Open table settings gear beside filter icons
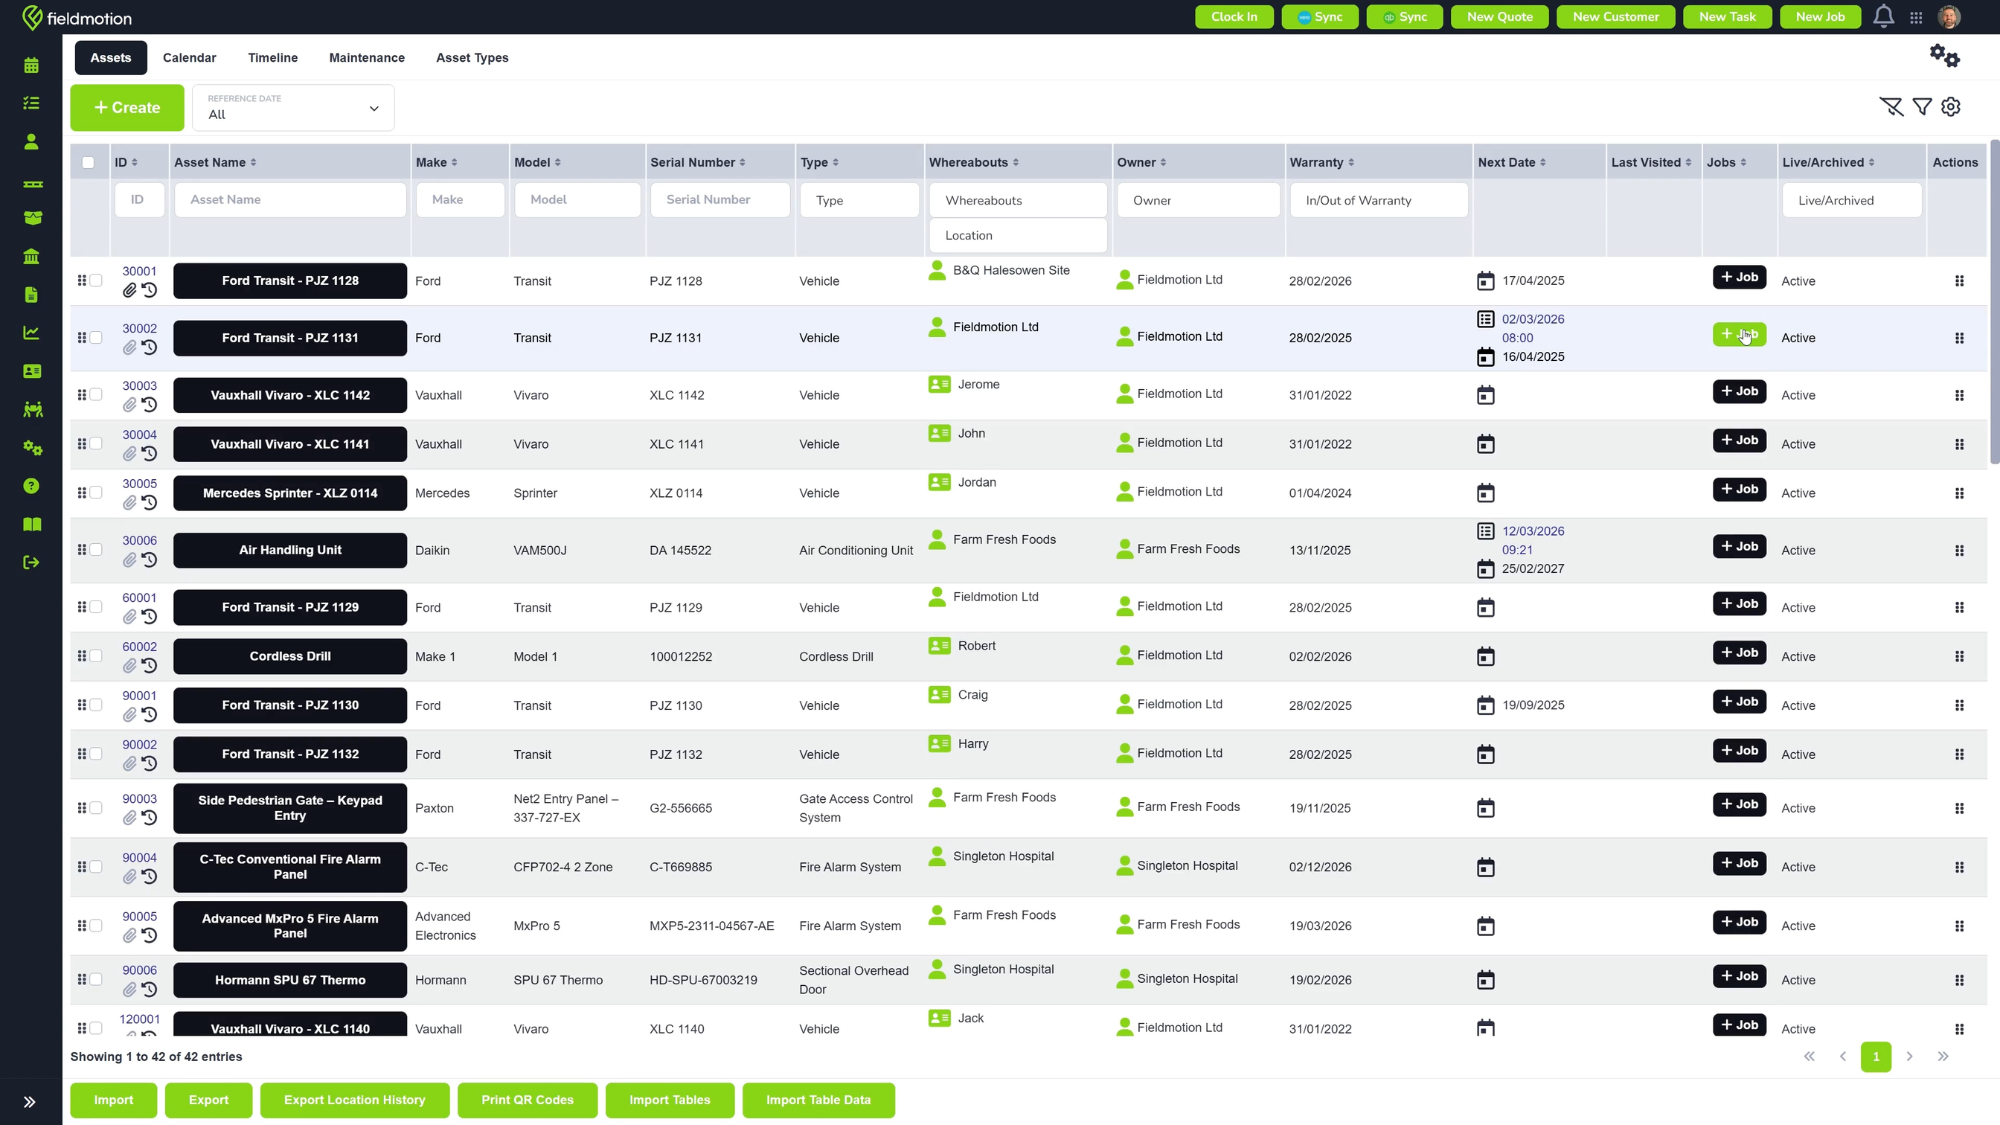The width and height of the screenshot is (2000, 1125). tap(1951, 106)
